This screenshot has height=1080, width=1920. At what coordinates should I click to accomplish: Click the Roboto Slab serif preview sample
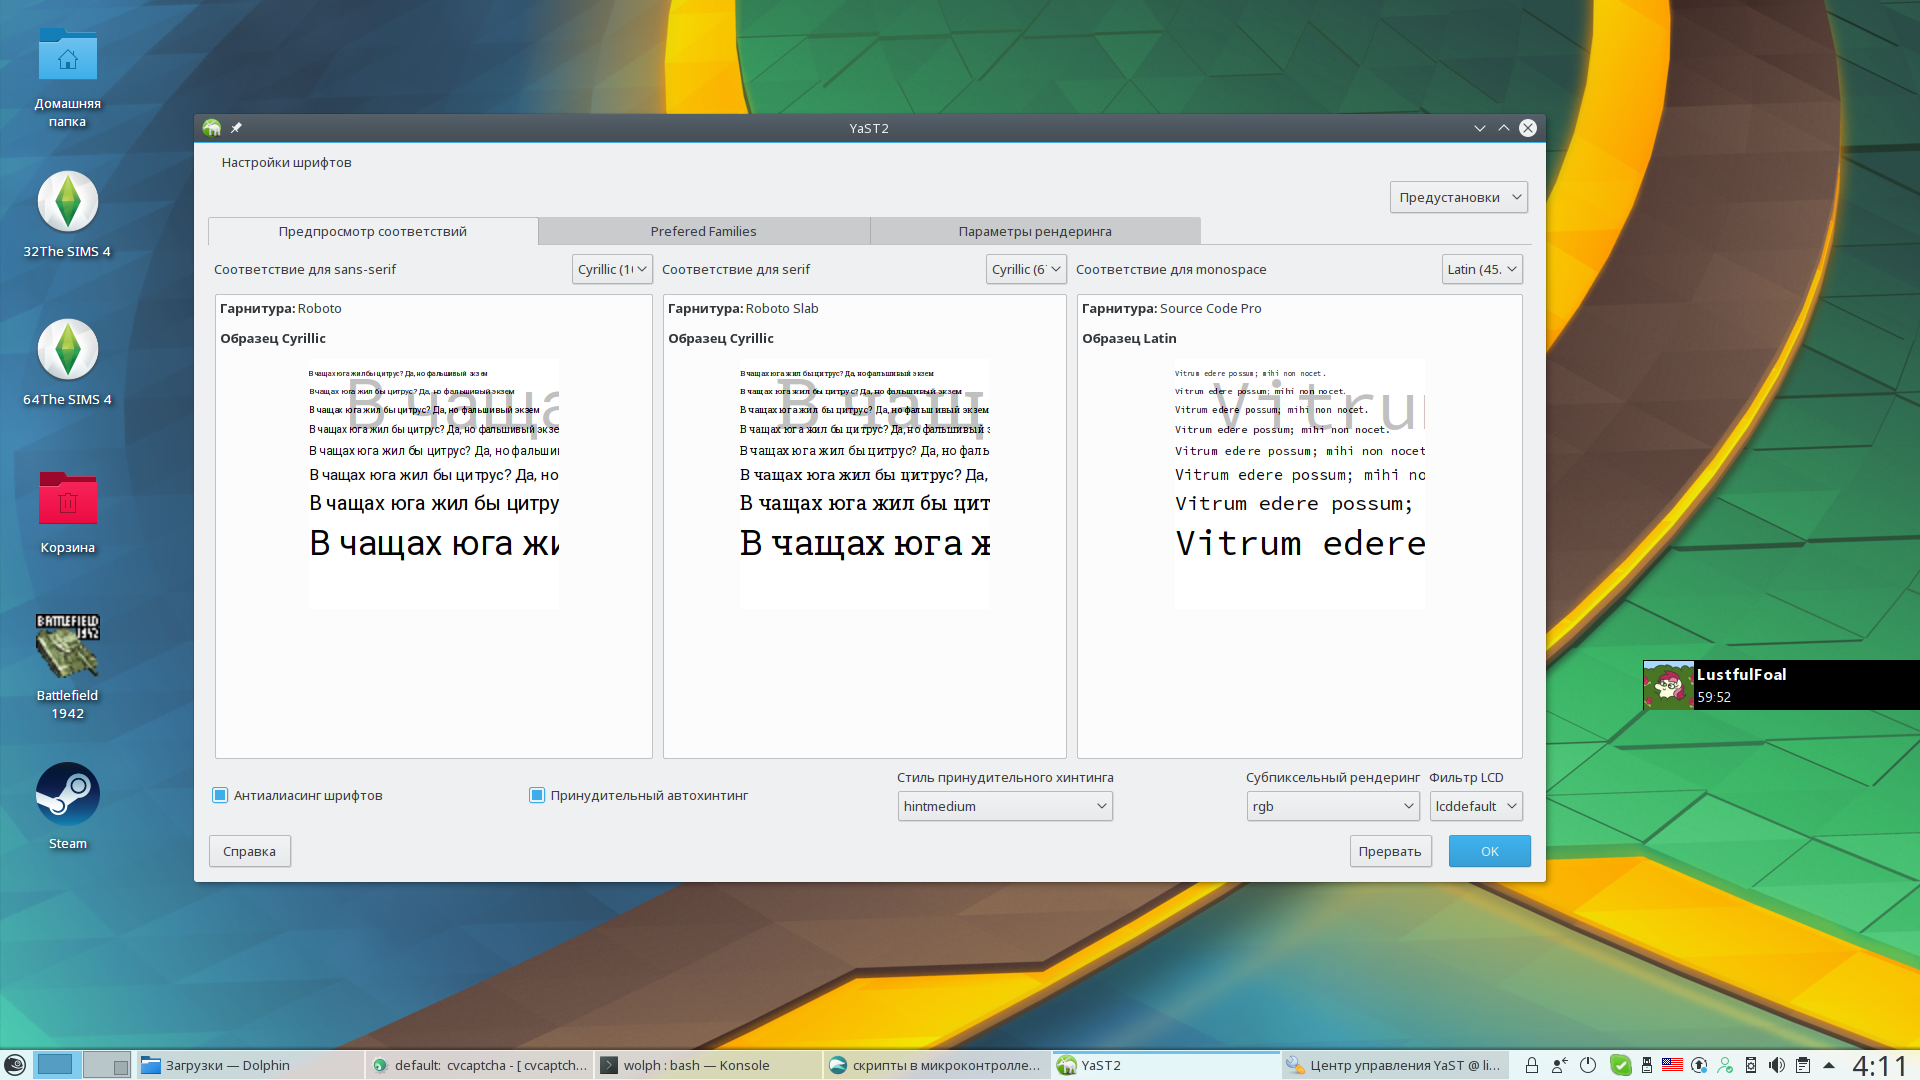pos(865,484)
